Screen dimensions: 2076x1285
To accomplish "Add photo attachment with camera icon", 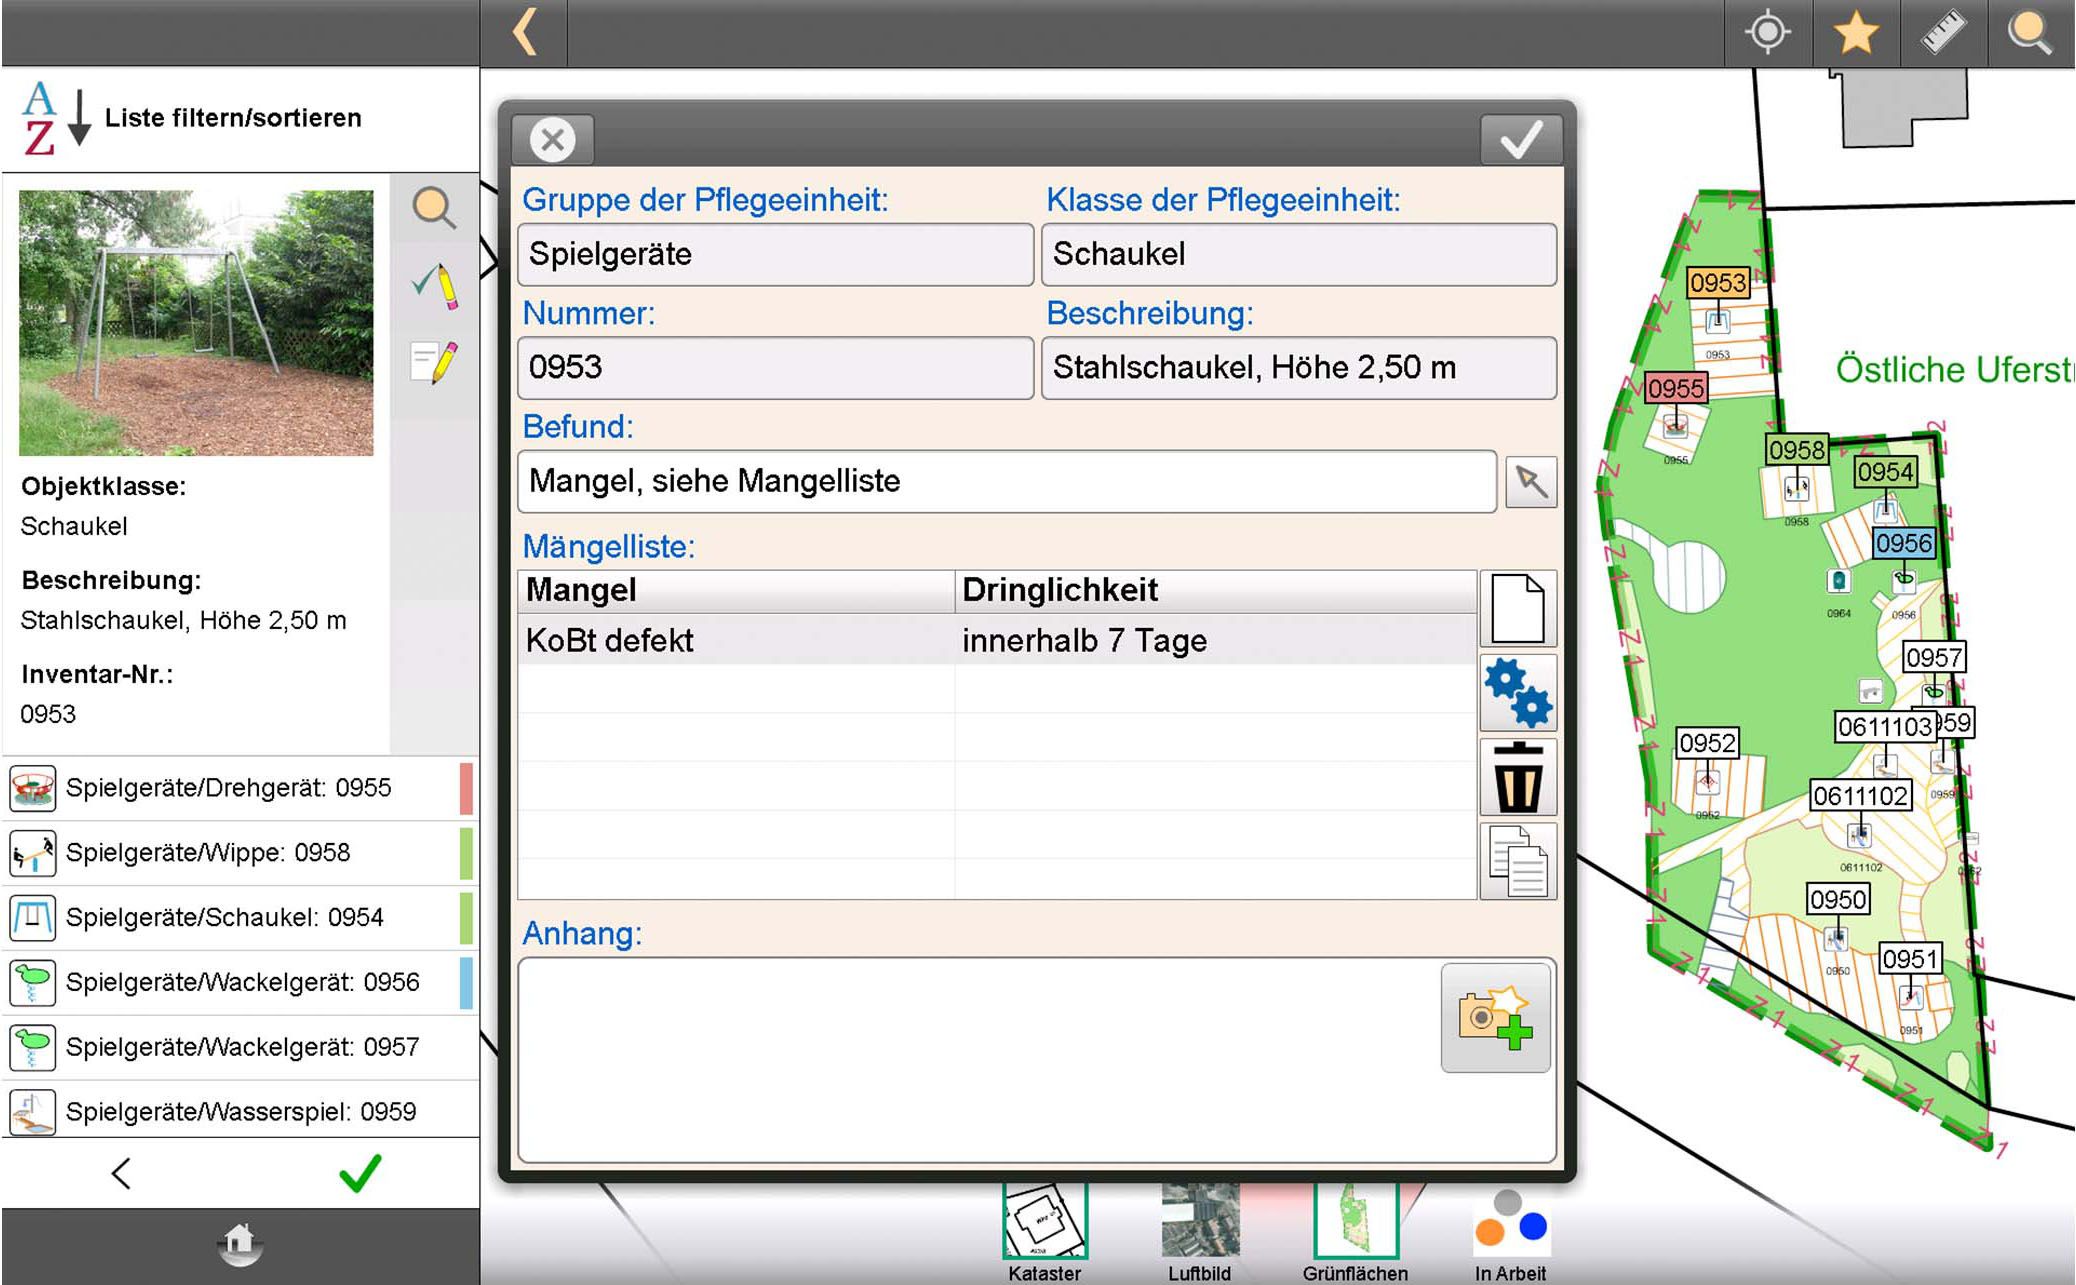I will tap(1495, 1017).
